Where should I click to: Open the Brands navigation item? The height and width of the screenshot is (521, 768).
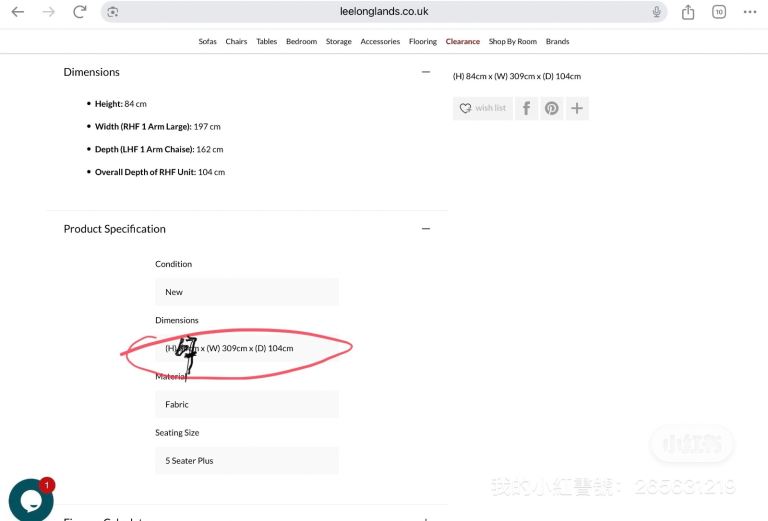tap(557, 42)
